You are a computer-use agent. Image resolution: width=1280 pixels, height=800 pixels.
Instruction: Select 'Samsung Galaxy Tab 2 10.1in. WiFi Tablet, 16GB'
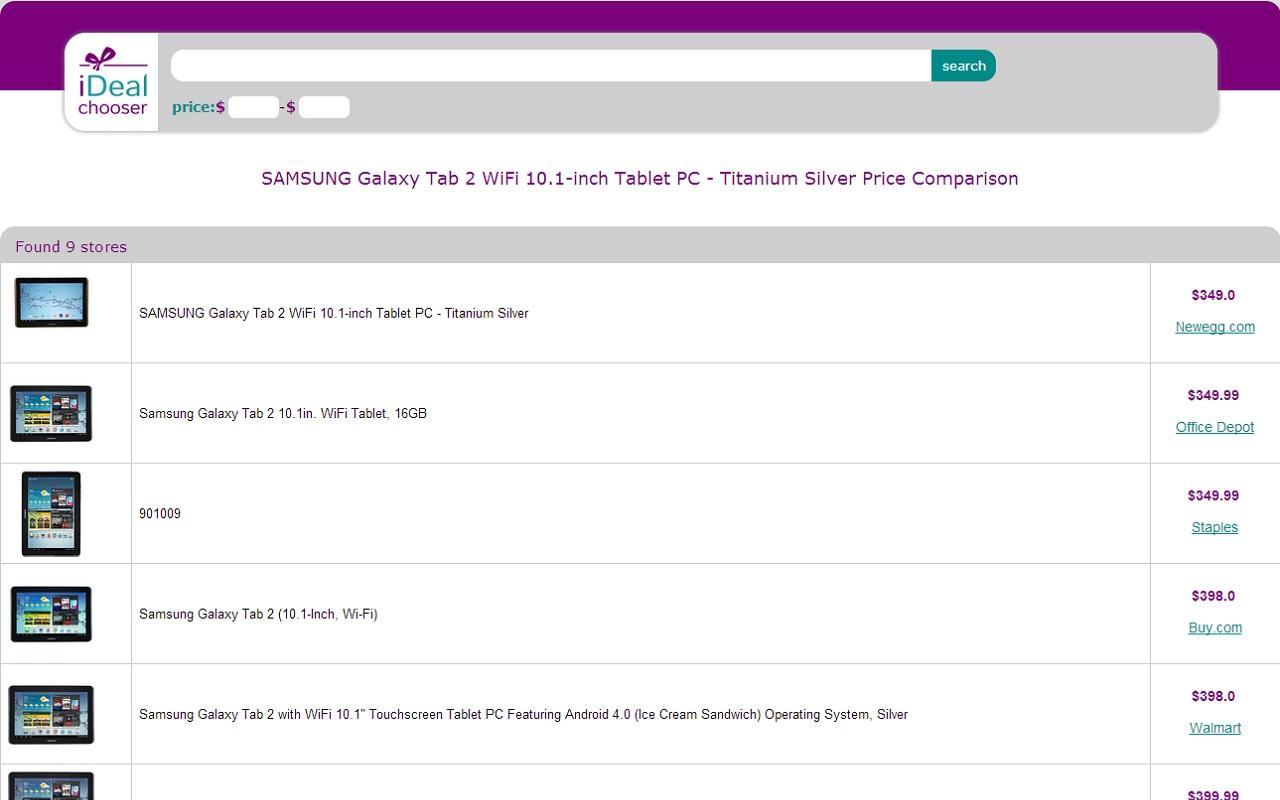283,413
